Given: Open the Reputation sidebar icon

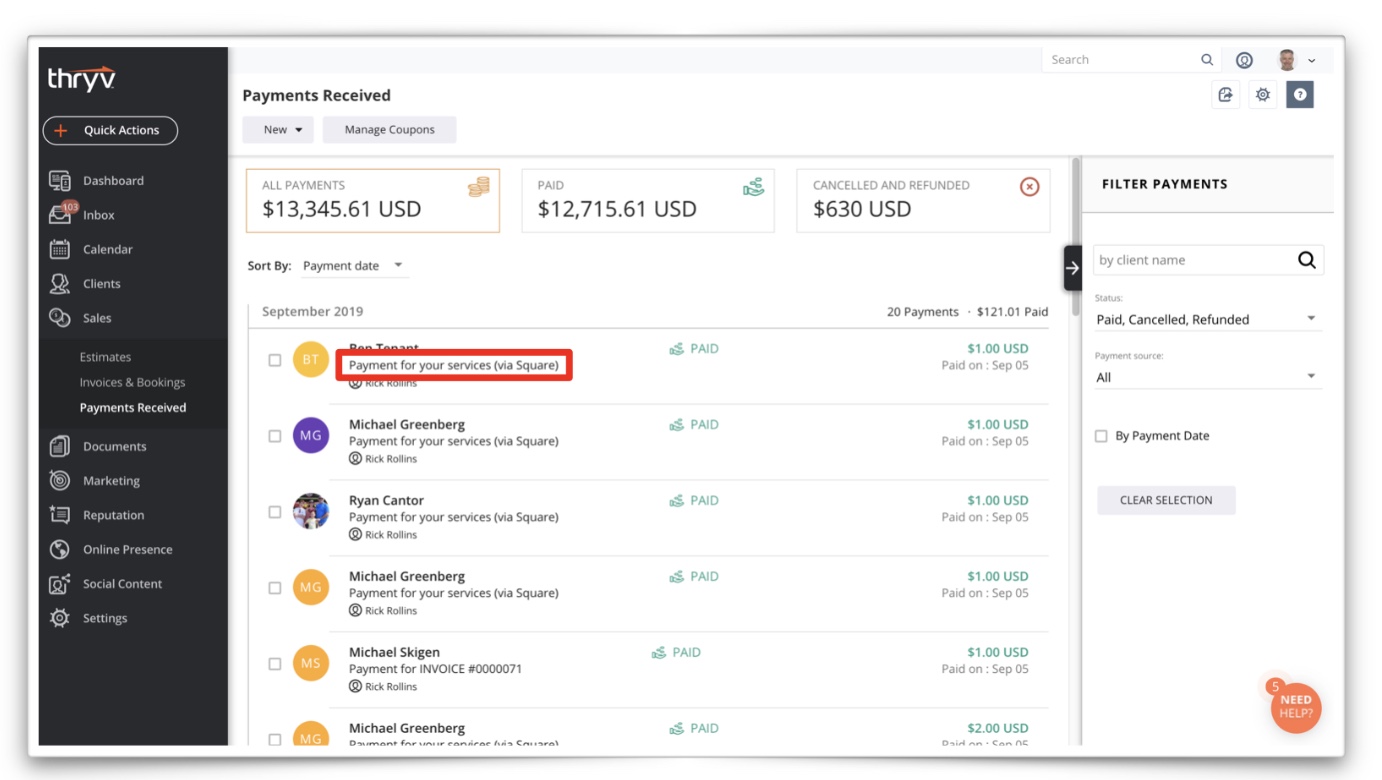Looking at the screenshot, I should 60,515.
